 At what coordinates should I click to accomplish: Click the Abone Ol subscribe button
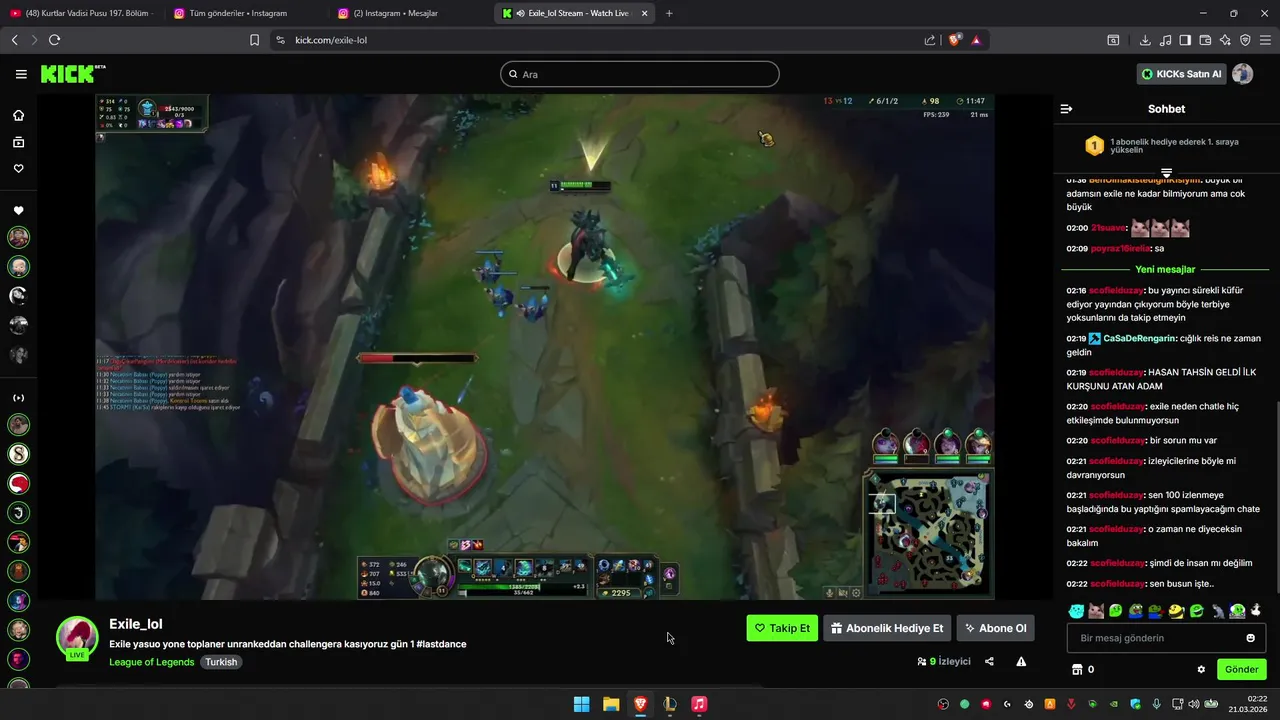995,628
